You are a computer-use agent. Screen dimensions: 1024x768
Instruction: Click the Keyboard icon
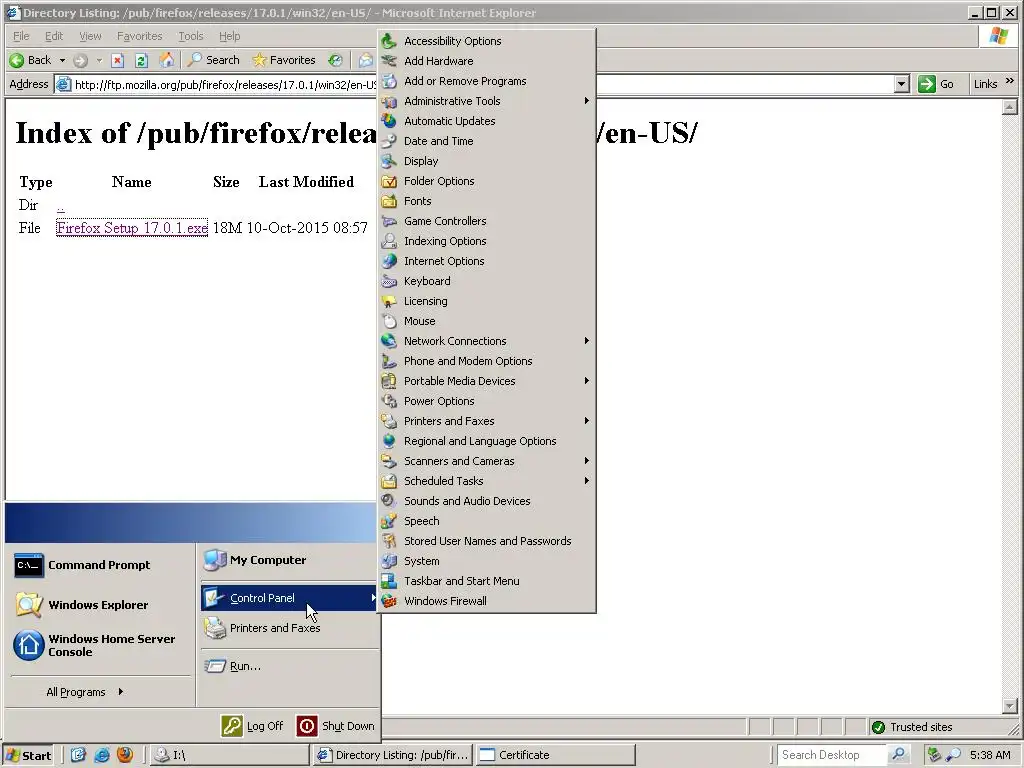click(x=389, y=281)
